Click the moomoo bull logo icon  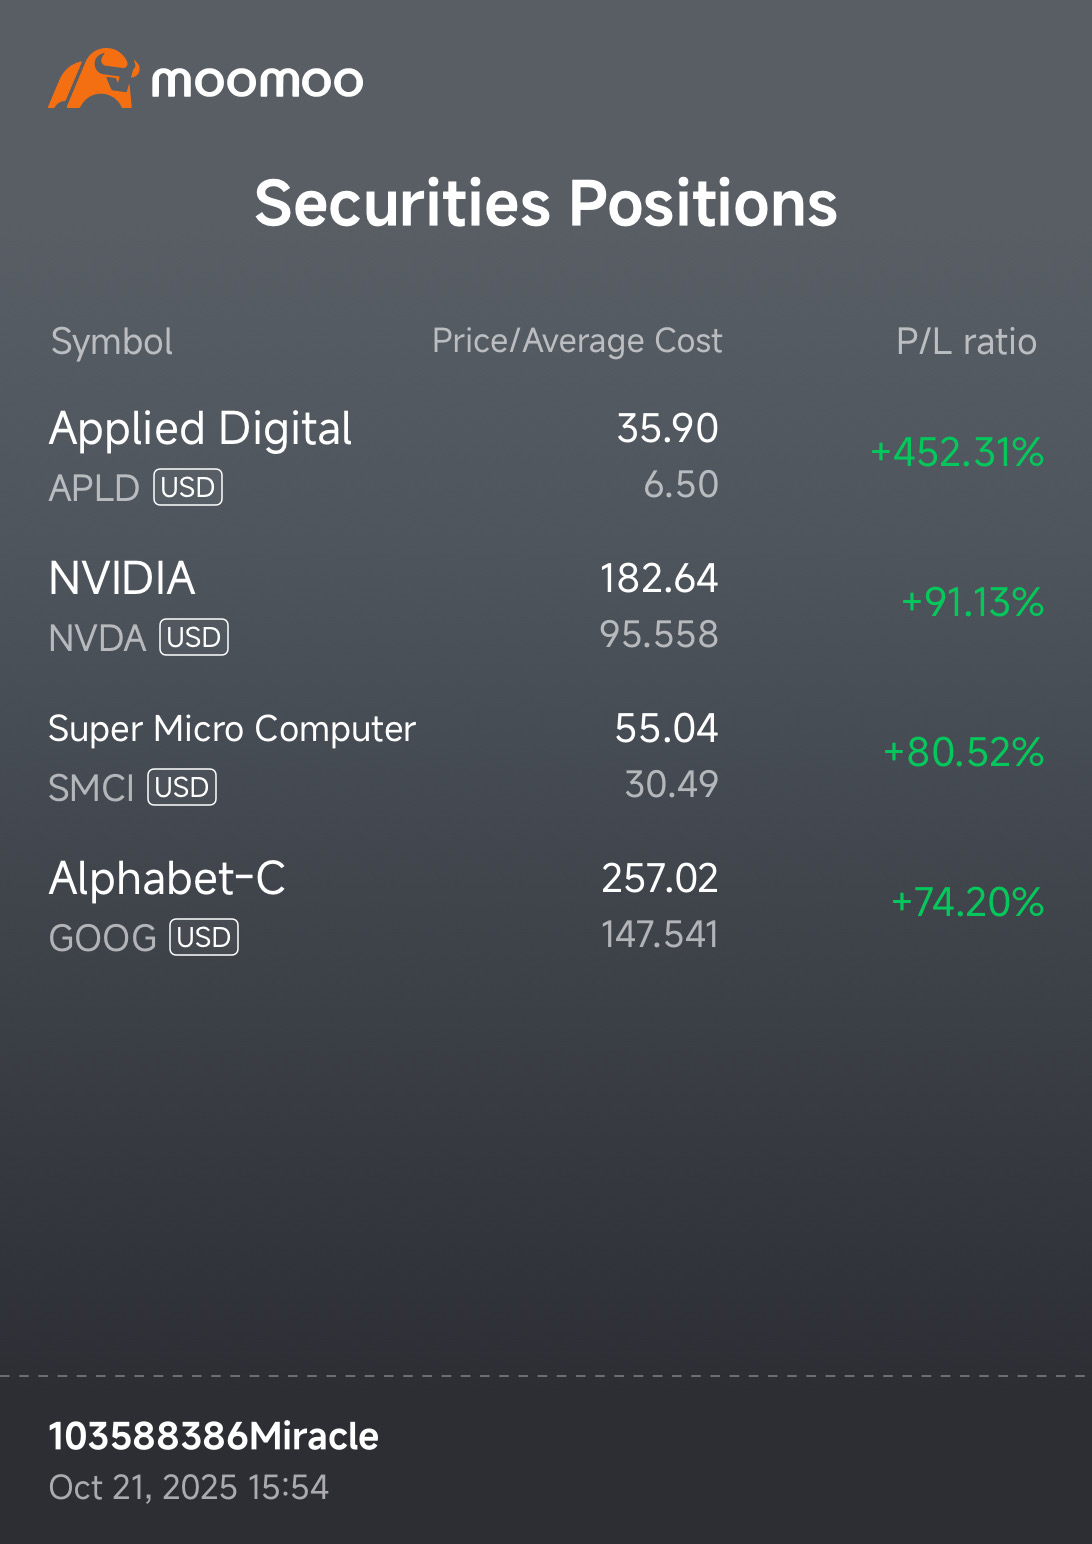pyautogui.click(x=91, y=78)
